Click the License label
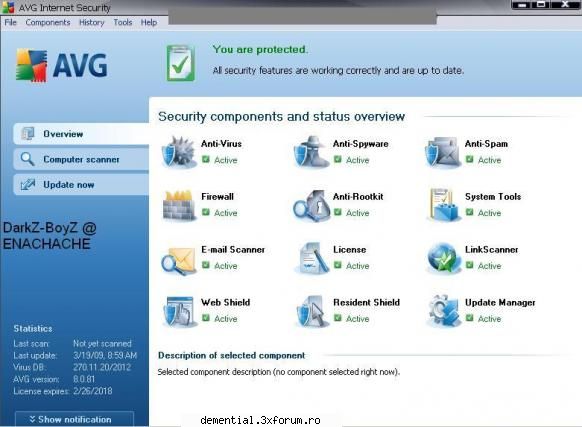 click(350, 250)
